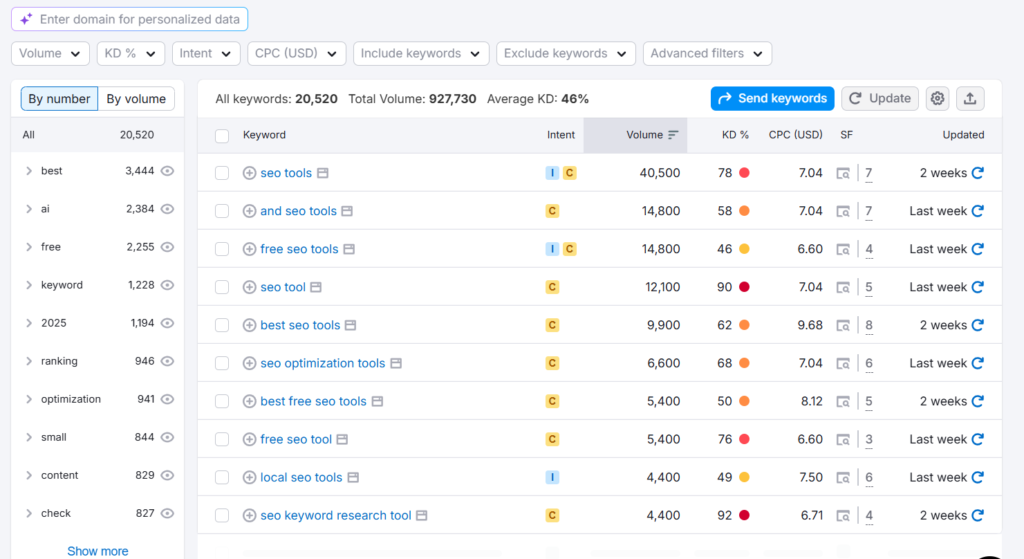Open SERP view icon beside 'seo keyword research tool'
1024x559 pixels.
422,515
